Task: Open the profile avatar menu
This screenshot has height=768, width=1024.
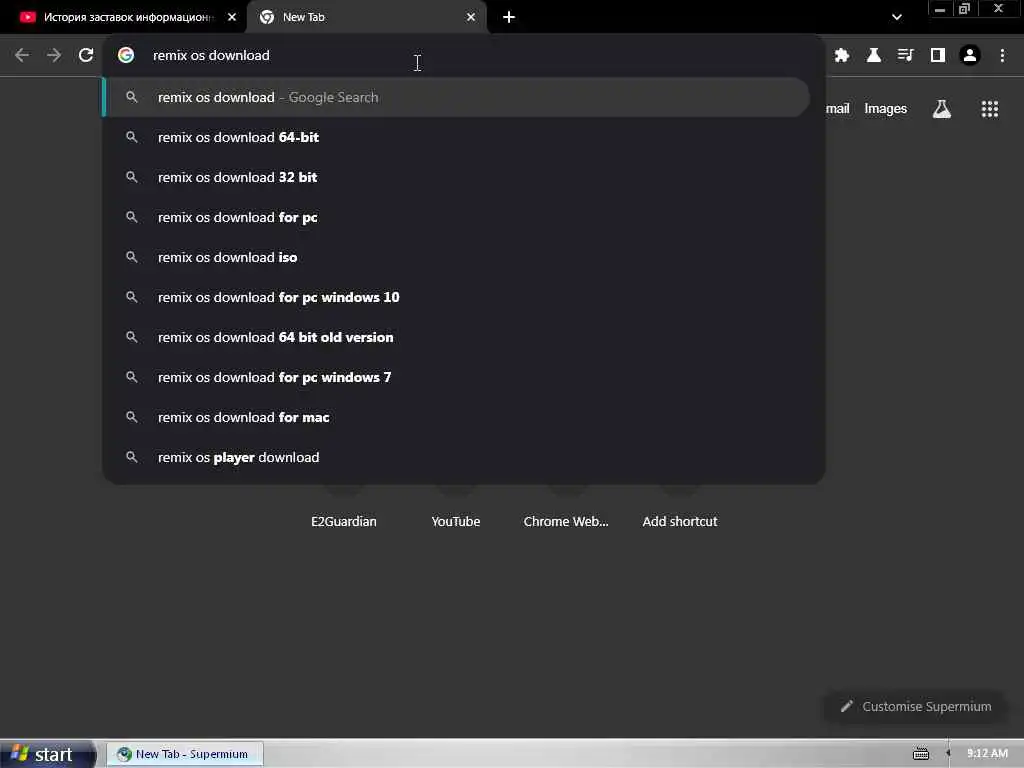Action: pos(970,56)
